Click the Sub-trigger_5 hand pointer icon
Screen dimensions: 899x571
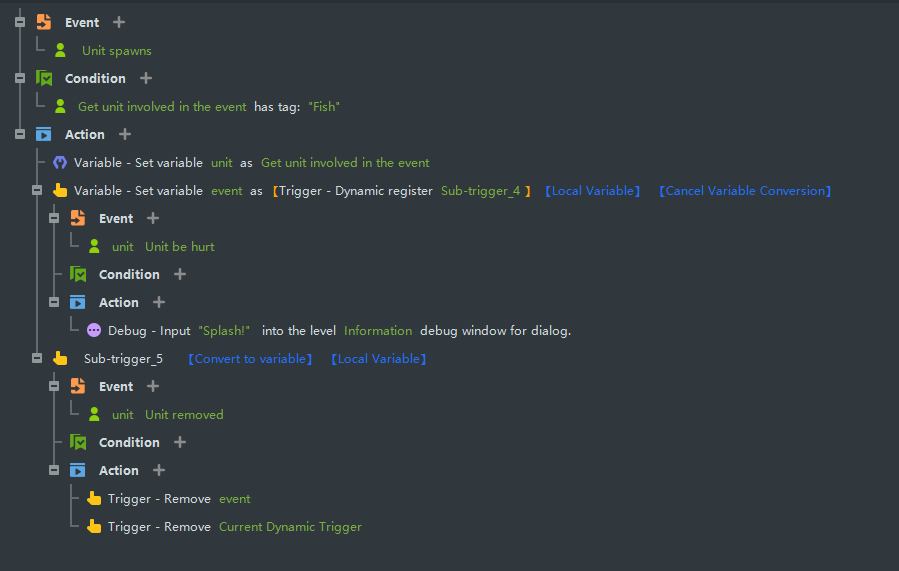click(60, 358)
